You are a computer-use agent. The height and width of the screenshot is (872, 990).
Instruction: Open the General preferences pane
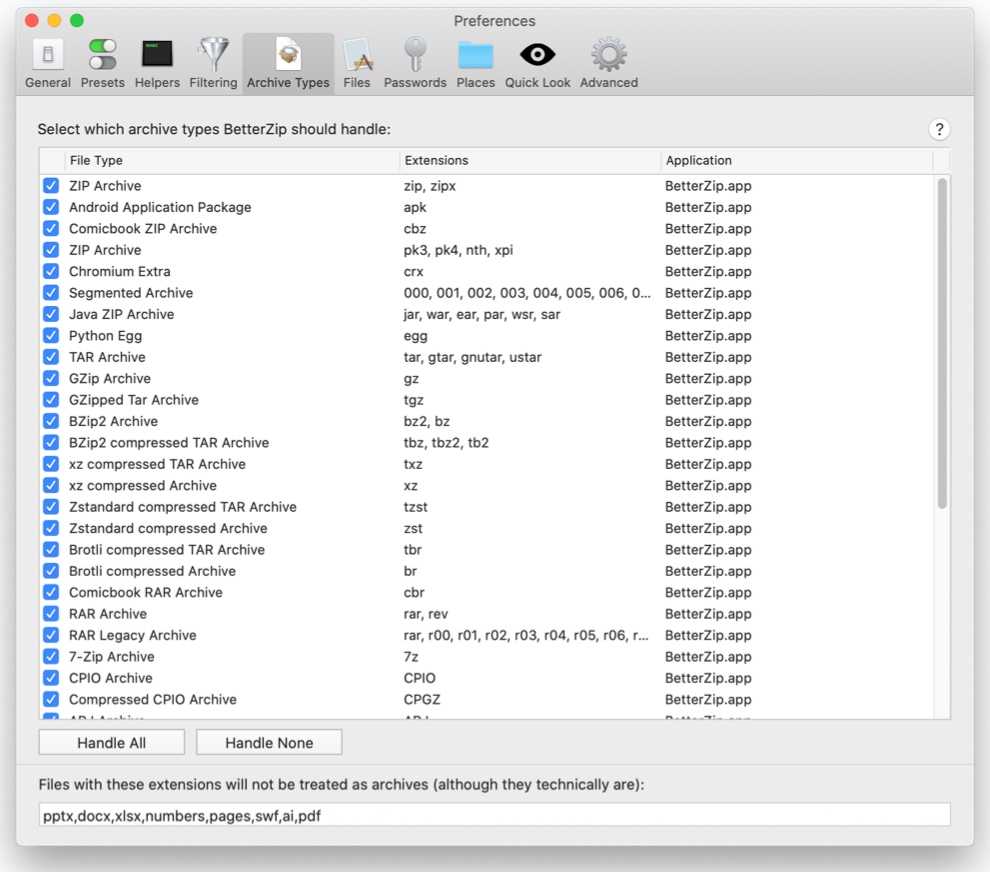tap(48, 64)
